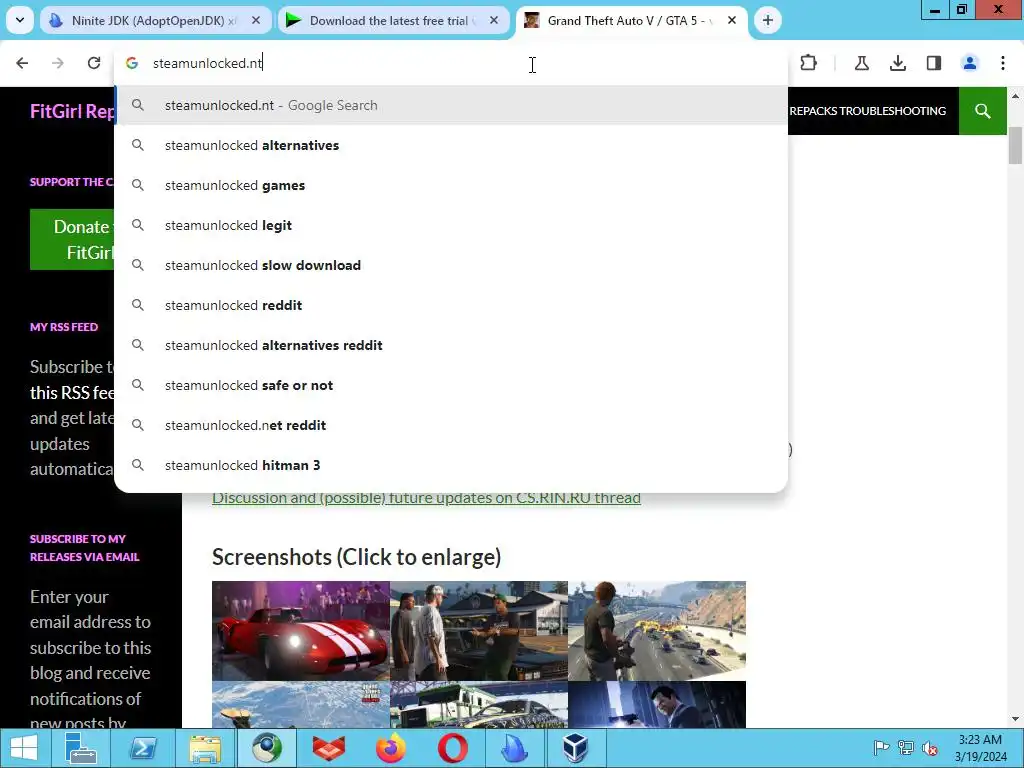Choose suggestion steamunlocked safe or not
The image size is (1024, 768).
451,385
